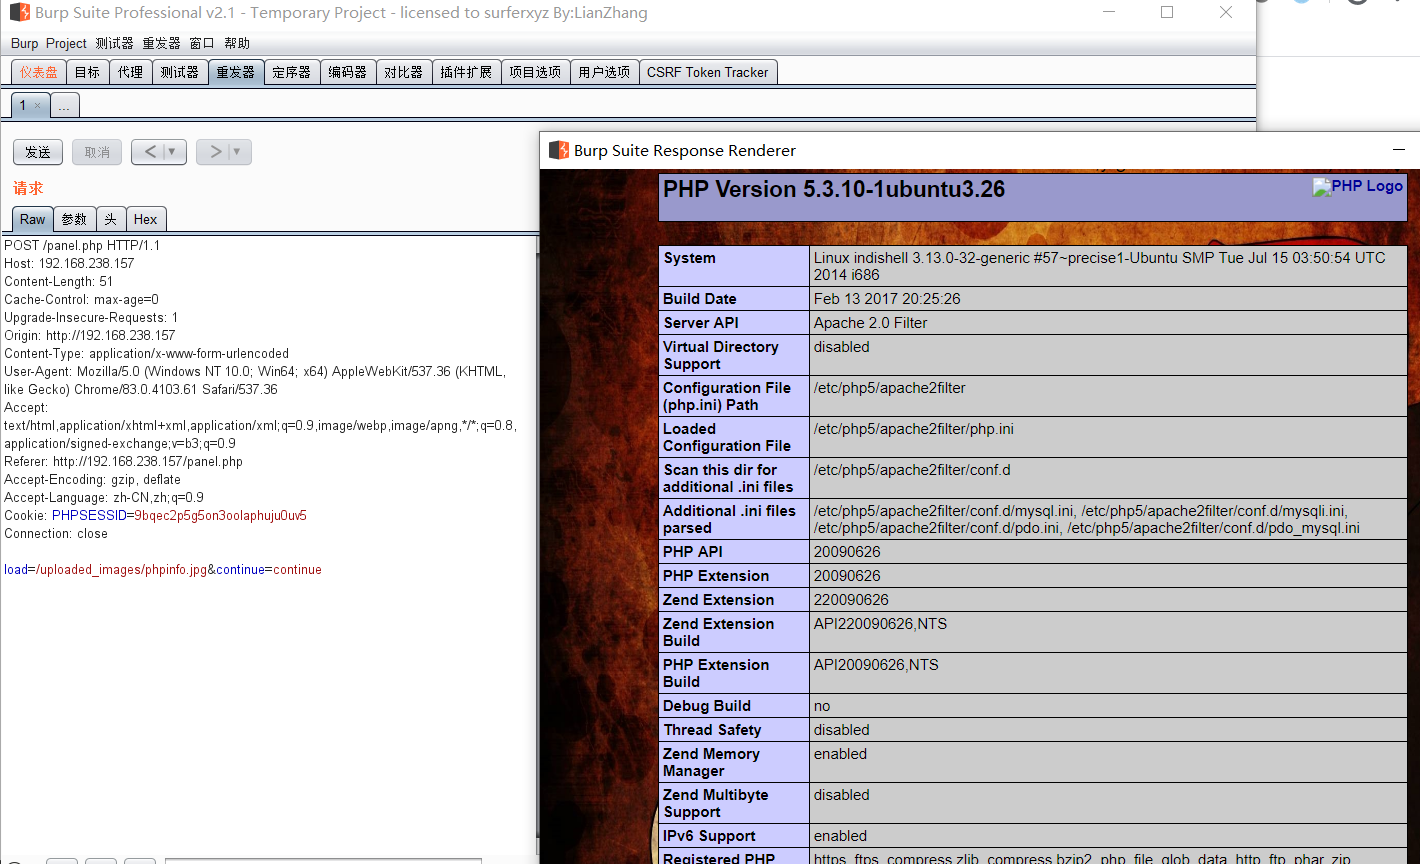Open the CSRF Token Tracker tab
Image resolution: width=1420 pixels, height=864 pixels.
pyautogui.click(x=708, y=72)
